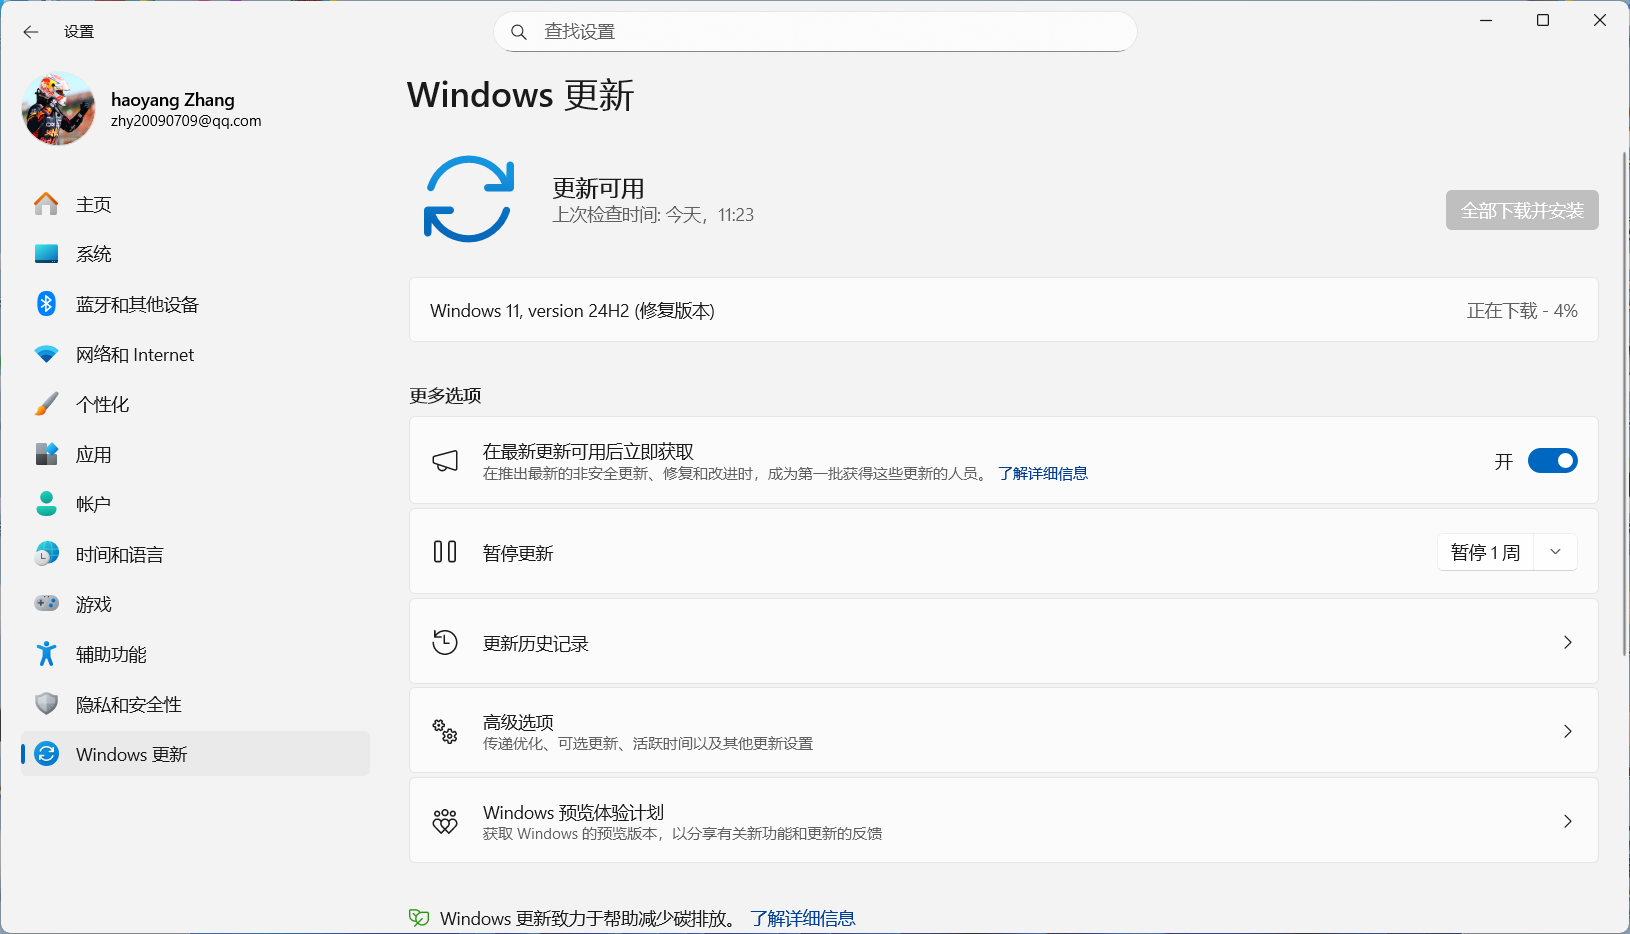This screenshot has width=1630, height=934.
Task: Select 辅助功能 in the sidebar
Action: (195, 654)
